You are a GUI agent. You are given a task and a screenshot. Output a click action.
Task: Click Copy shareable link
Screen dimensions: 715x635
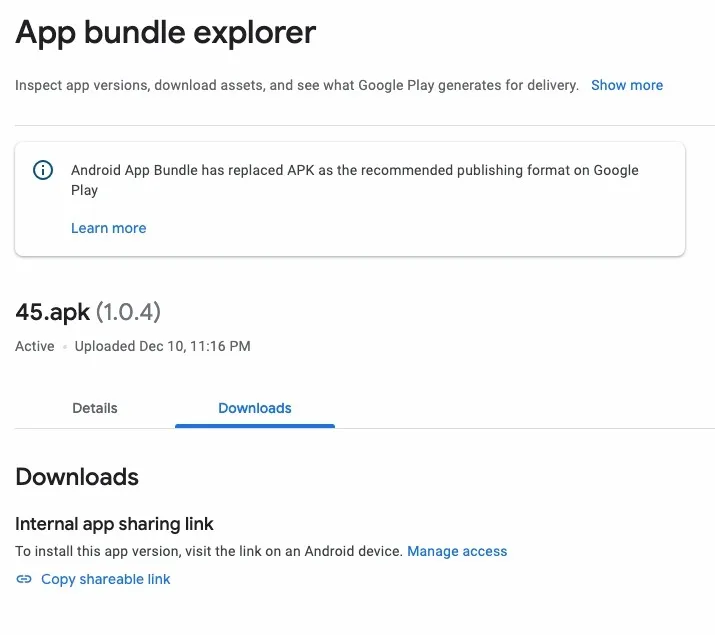click(105, 579)
